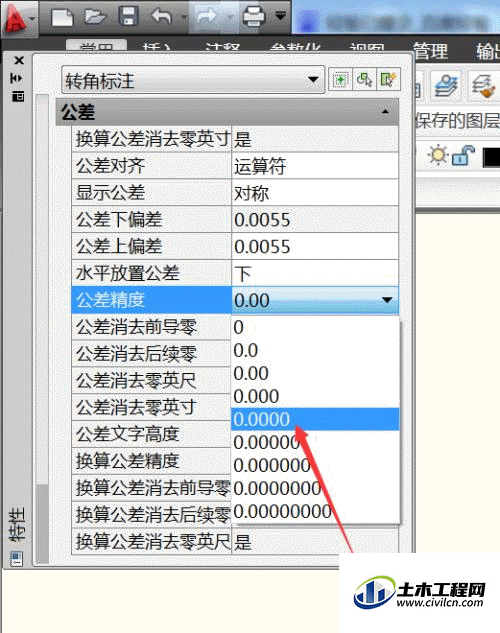Click the 显示公差 value 对称

point(315,193)
